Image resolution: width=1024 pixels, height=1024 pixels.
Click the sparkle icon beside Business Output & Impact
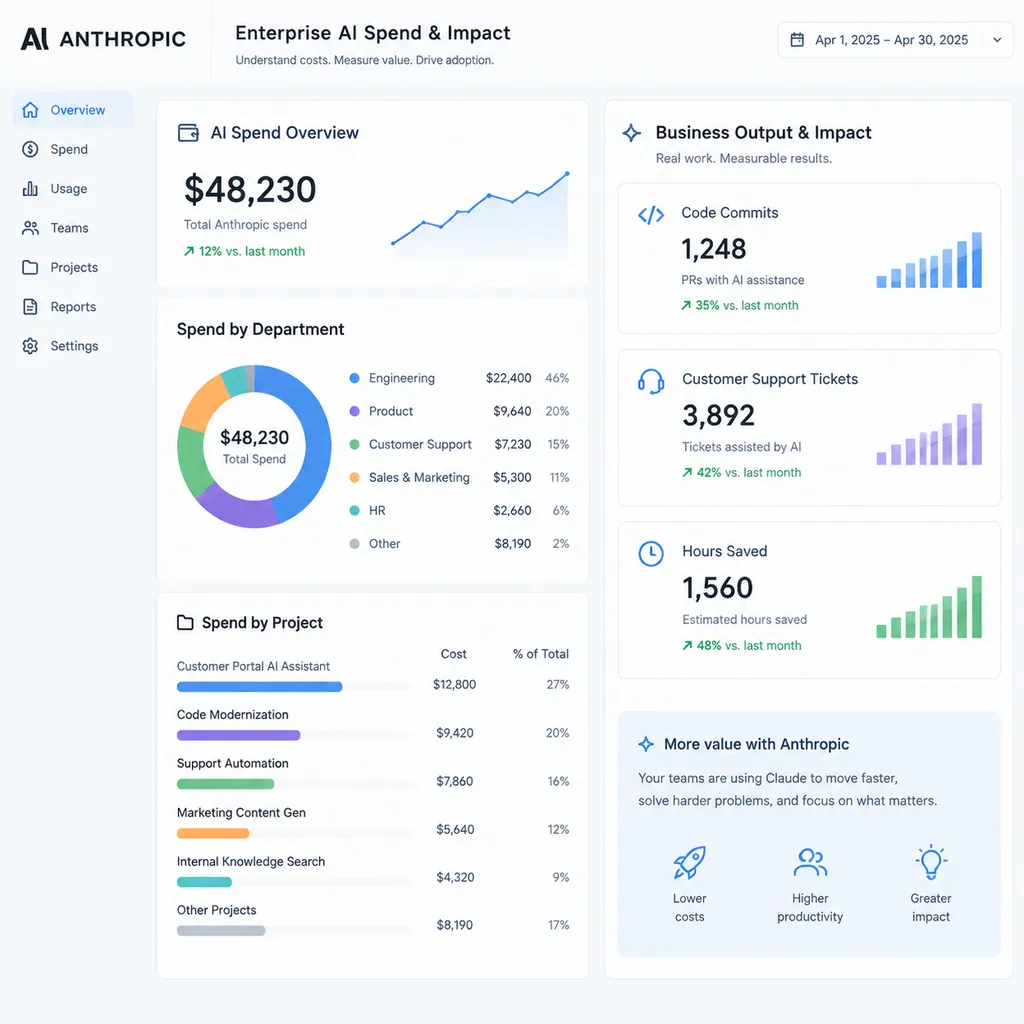[632, 133]
